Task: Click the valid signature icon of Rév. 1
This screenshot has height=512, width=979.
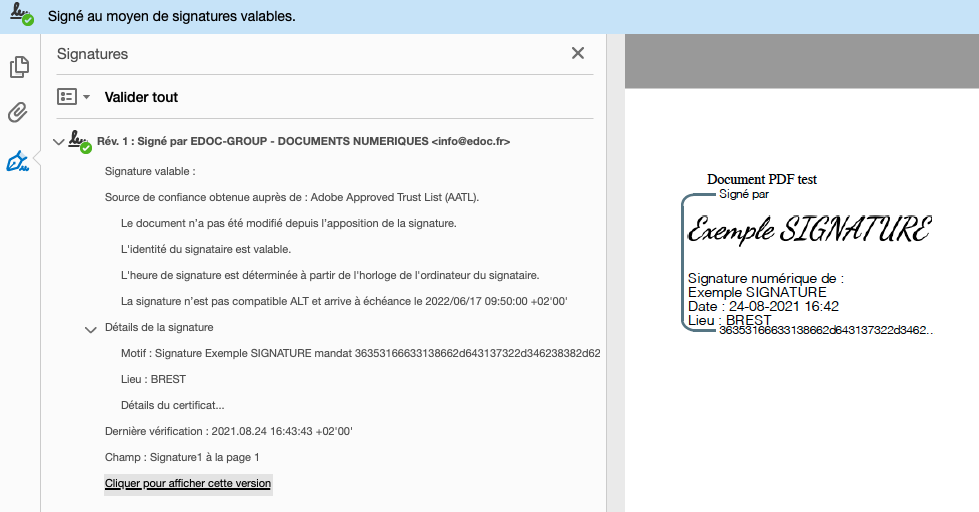Action: click(x=80, y=141)
